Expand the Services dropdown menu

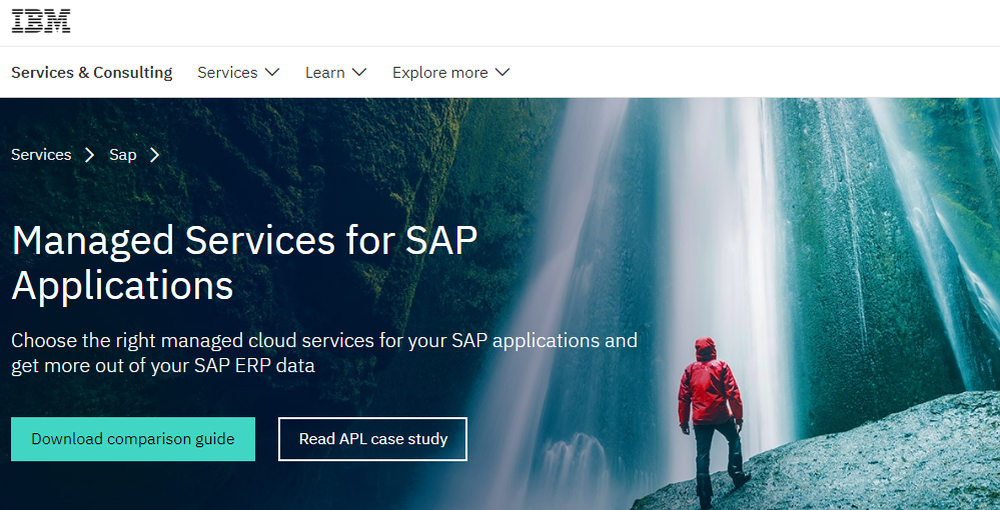click(x=239, y=73)
